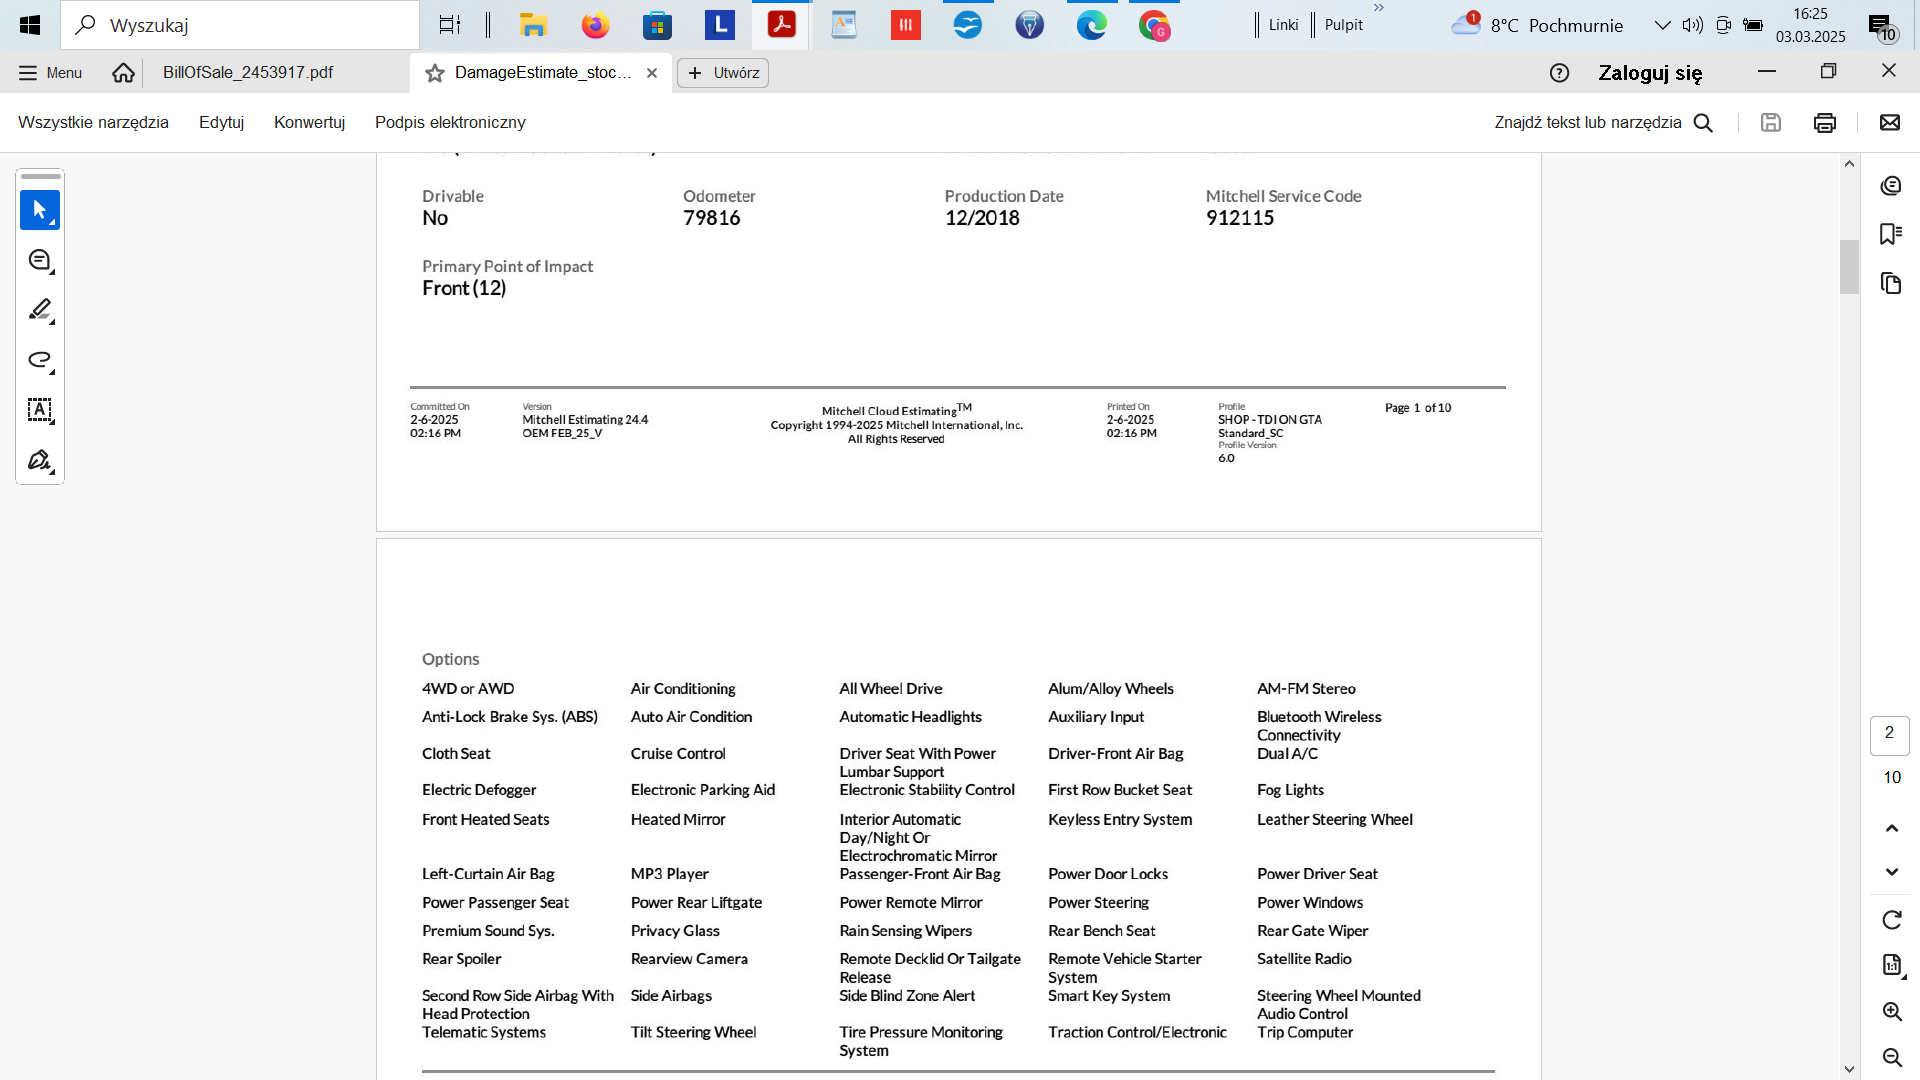Open Podpis elektroniczny tab
Viewport: 1920px width, 1080px height.
pos(450,122)
